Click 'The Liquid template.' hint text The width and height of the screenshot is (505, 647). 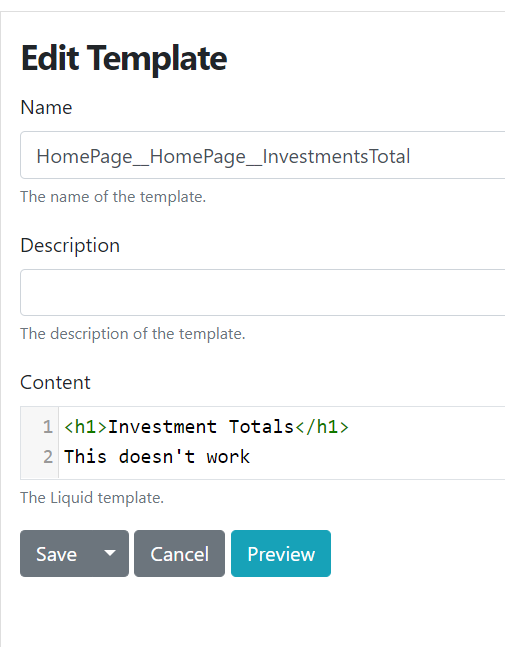coord(92,498)
